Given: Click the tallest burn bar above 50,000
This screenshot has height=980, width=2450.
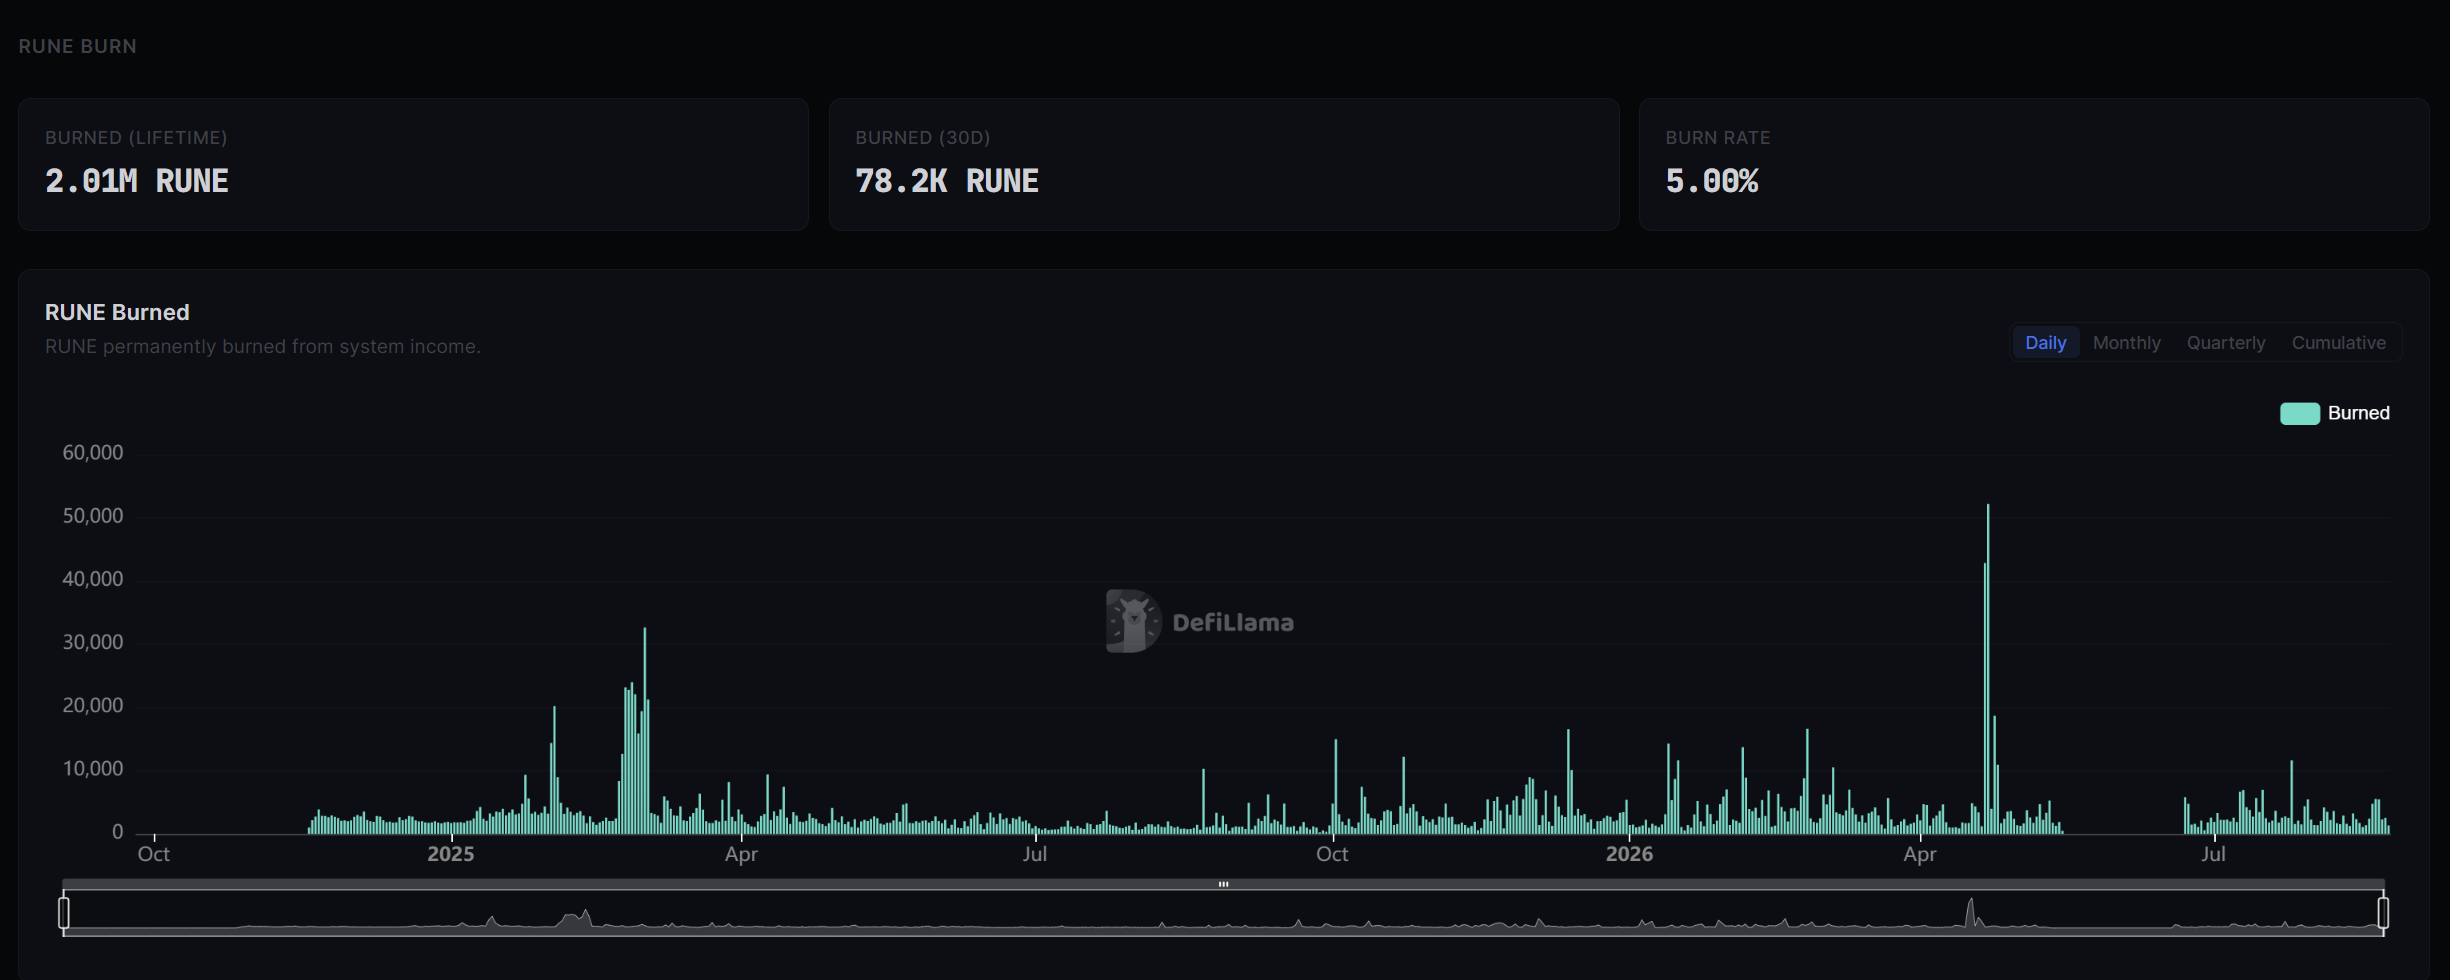Looking at the screenshot, I should (1988, 668).
